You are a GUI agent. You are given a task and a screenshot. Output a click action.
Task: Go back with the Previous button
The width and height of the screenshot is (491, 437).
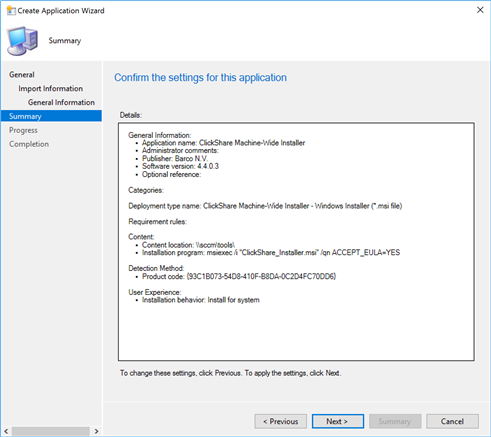coord(280,421)
